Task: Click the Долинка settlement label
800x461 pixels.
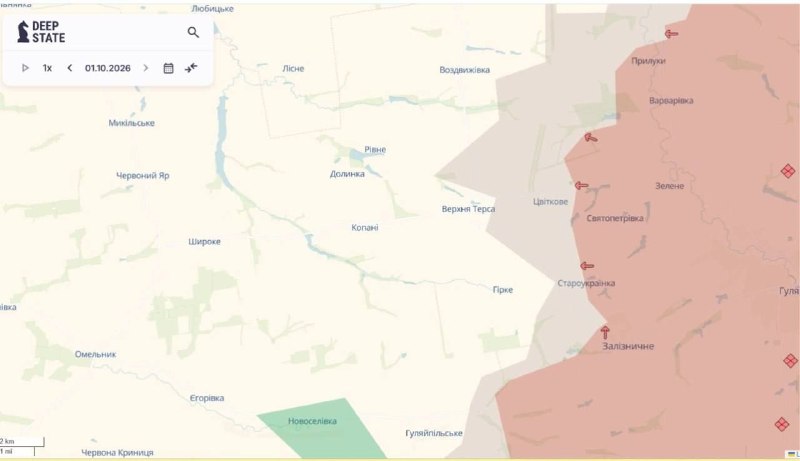Action: pyautogui.click(x=347, y=174)
